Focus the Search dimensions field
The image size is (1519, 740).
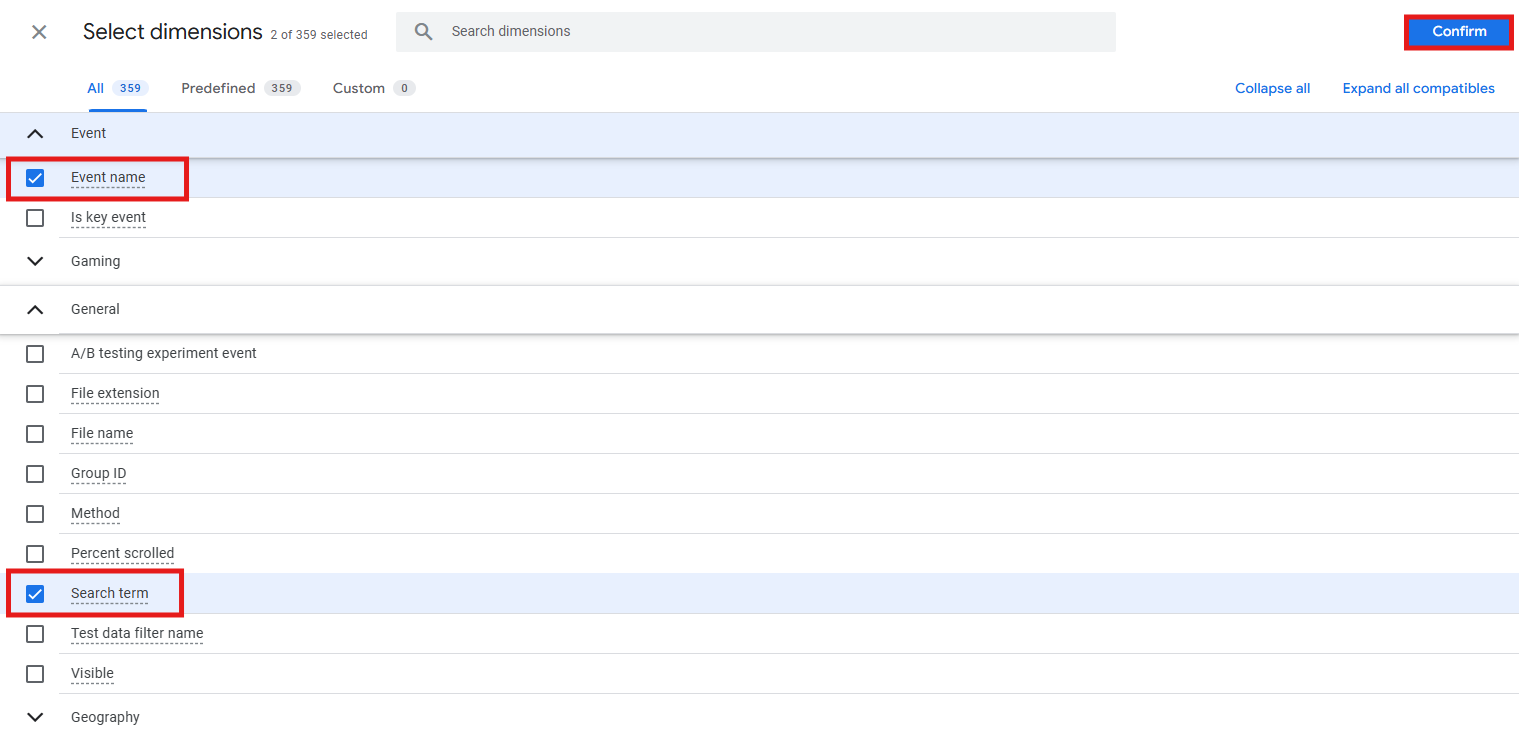click(756, 32)
